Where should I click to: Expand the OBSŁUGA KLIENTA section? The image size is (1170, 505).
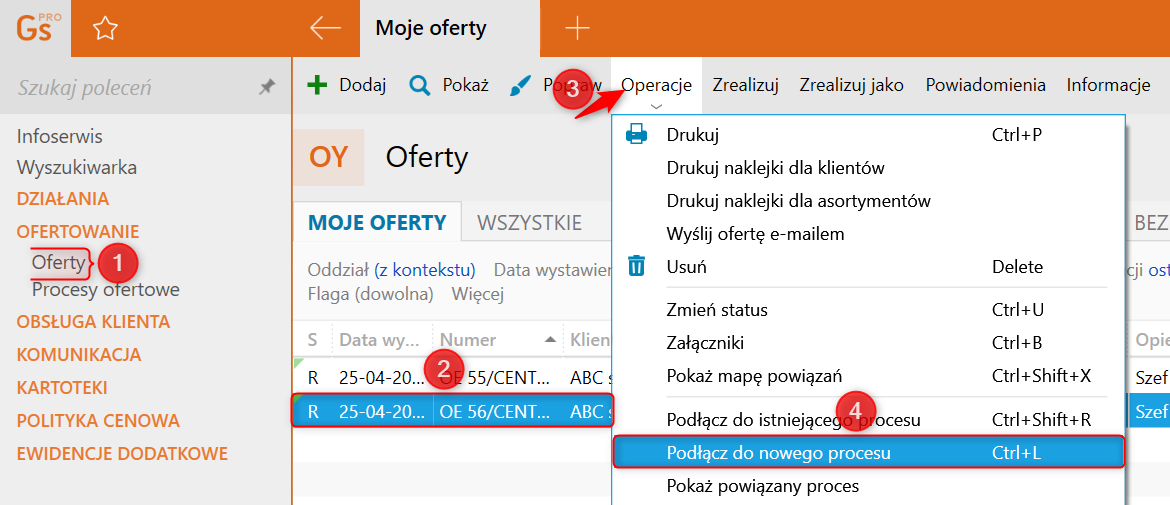[93, 322]
